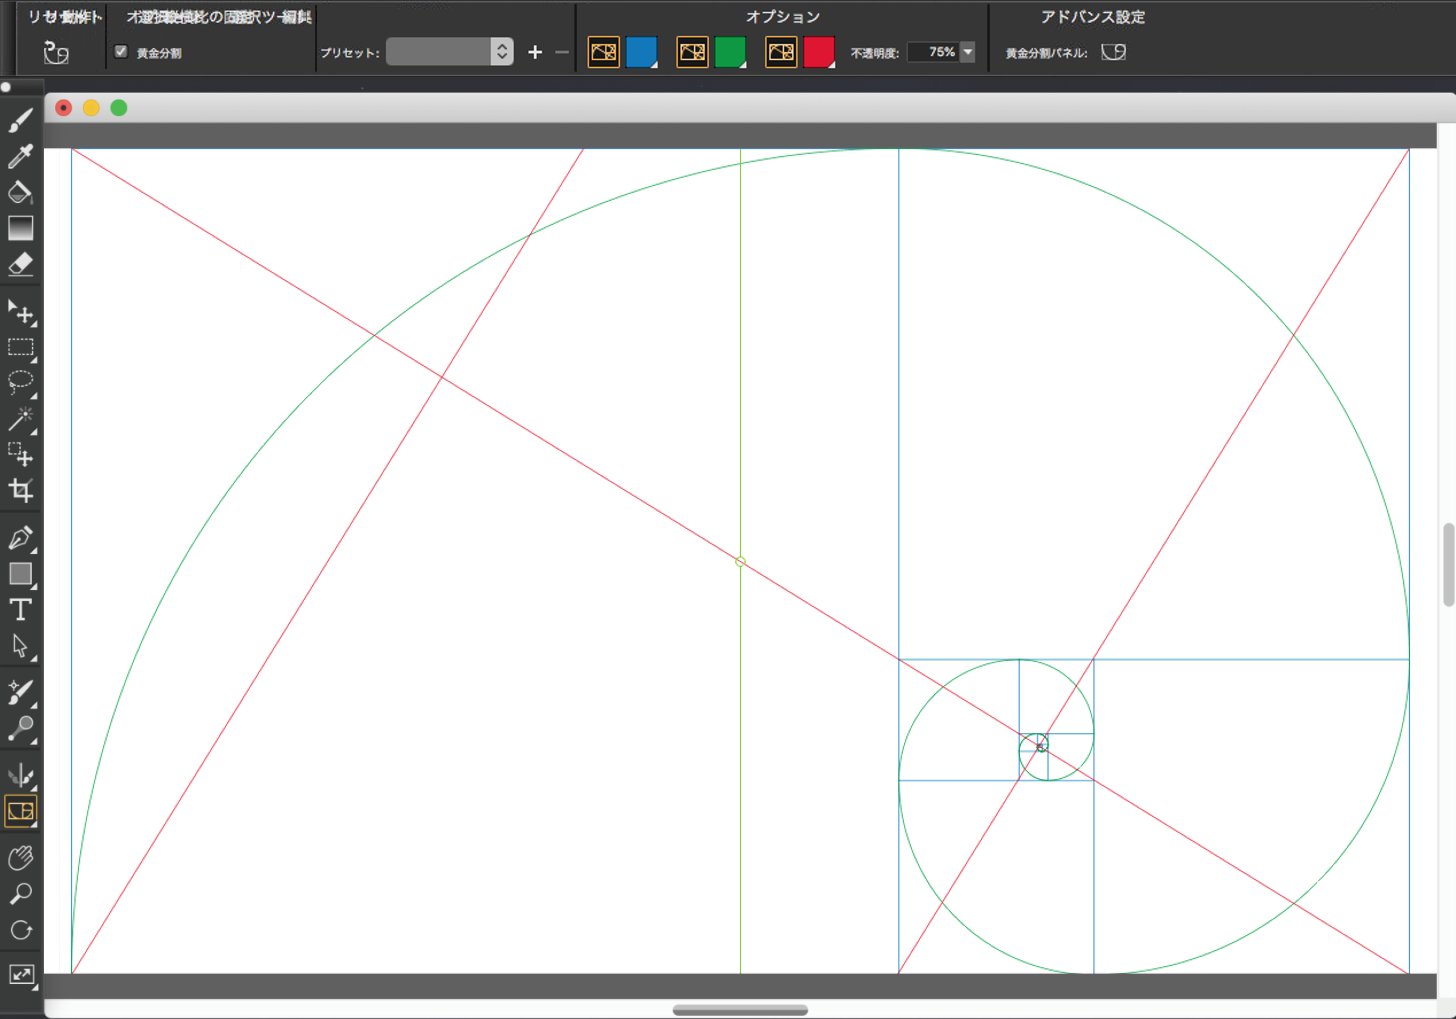Image resolution: width=1456 pixels, height=1019 pixels.
Task: Click the Rotate Page tool
Action: click(20, 930)
